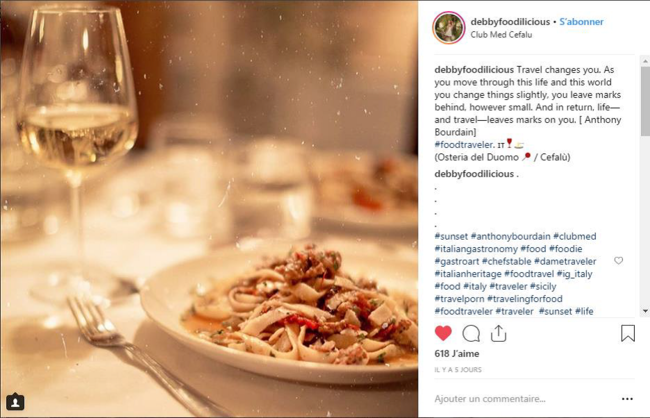Click the scrollbar down arrow in comments

tap(645, 311)
